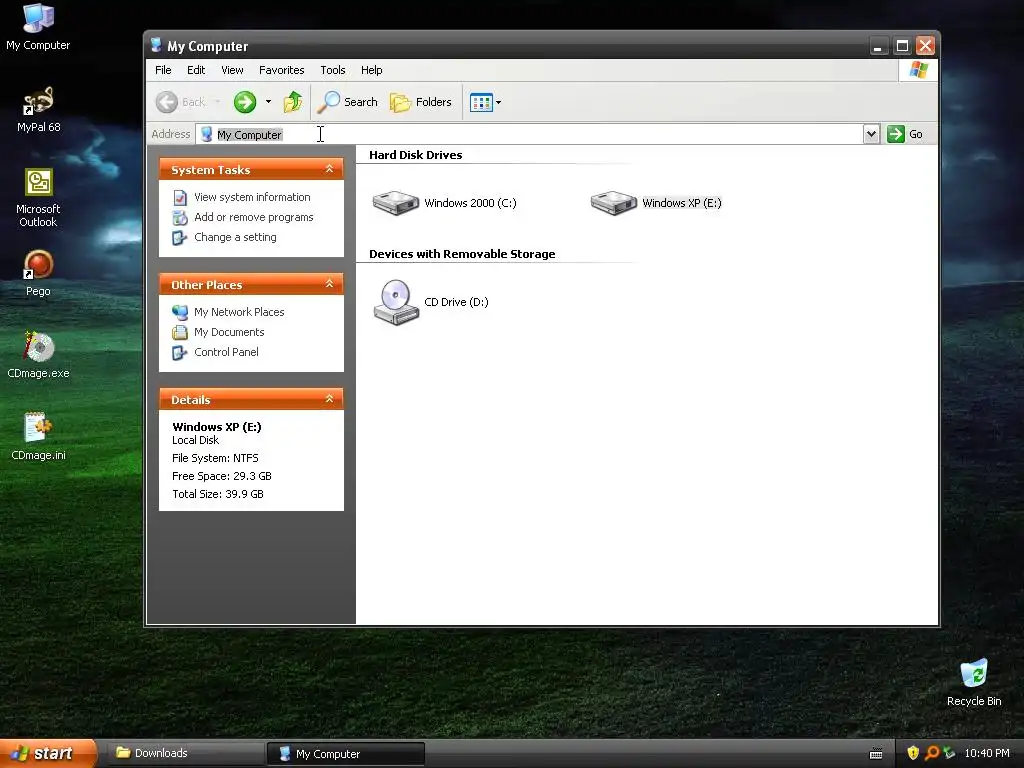
Task: Select the CDmage.exe desktop icon
Action: (x=38, y=356)
